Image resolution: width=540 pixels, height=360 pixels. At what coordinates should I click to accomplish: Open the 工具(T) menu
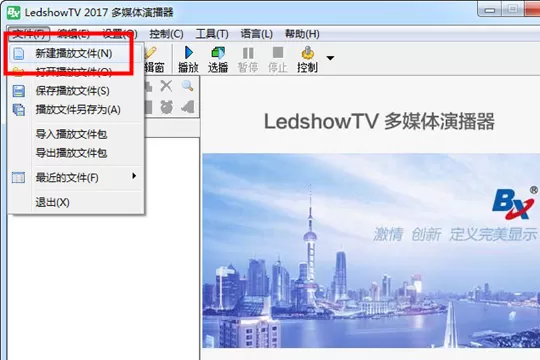coord(212,34)
